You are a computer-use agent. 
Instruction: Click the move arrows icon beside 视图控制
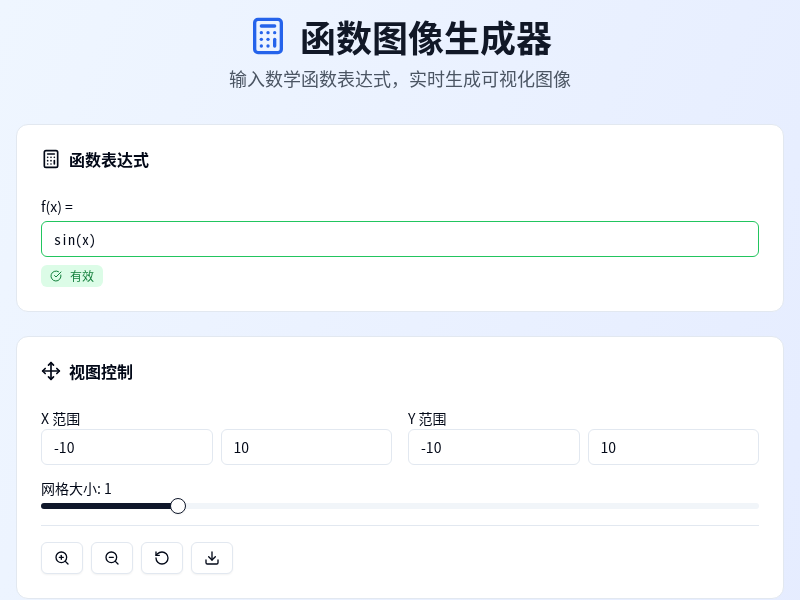51,371
